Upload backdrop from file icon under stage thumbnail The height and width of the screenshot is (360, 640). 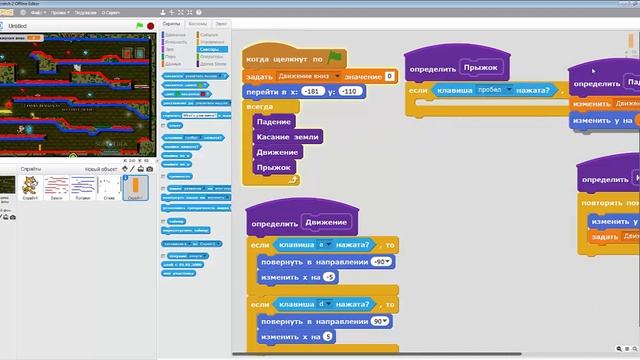[6, 217]
